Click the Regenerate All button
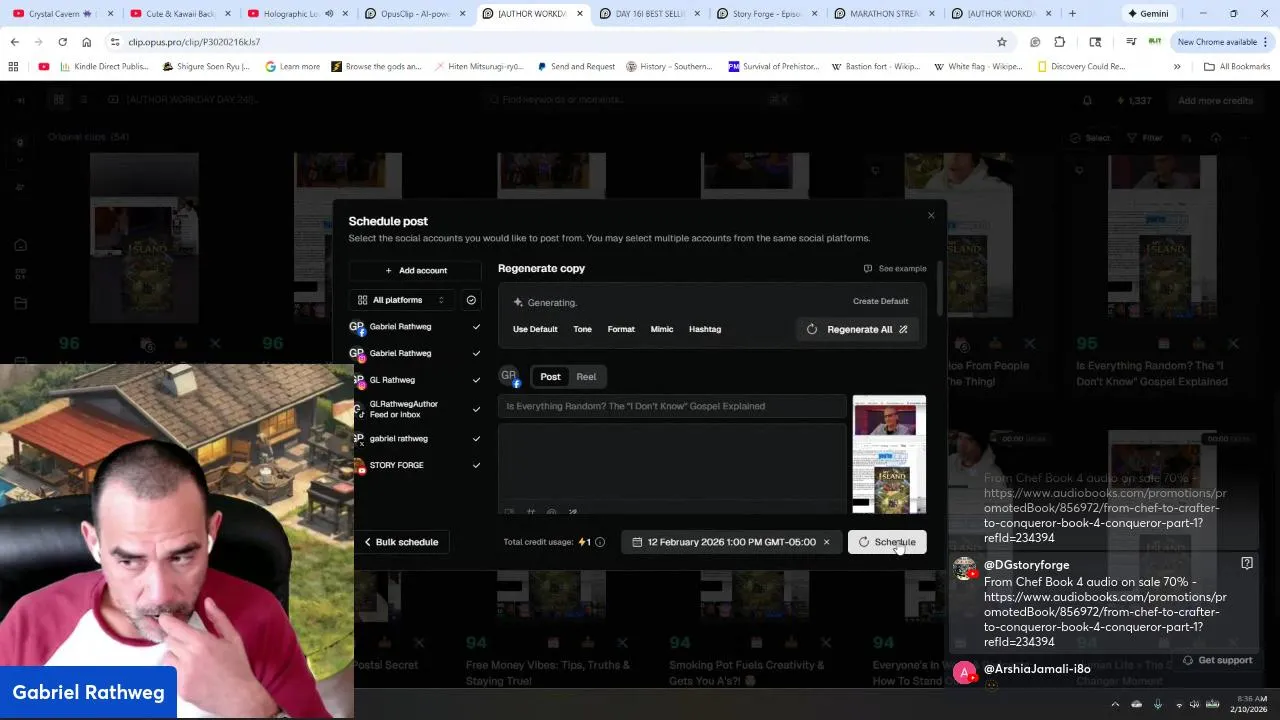 (858, 329)
